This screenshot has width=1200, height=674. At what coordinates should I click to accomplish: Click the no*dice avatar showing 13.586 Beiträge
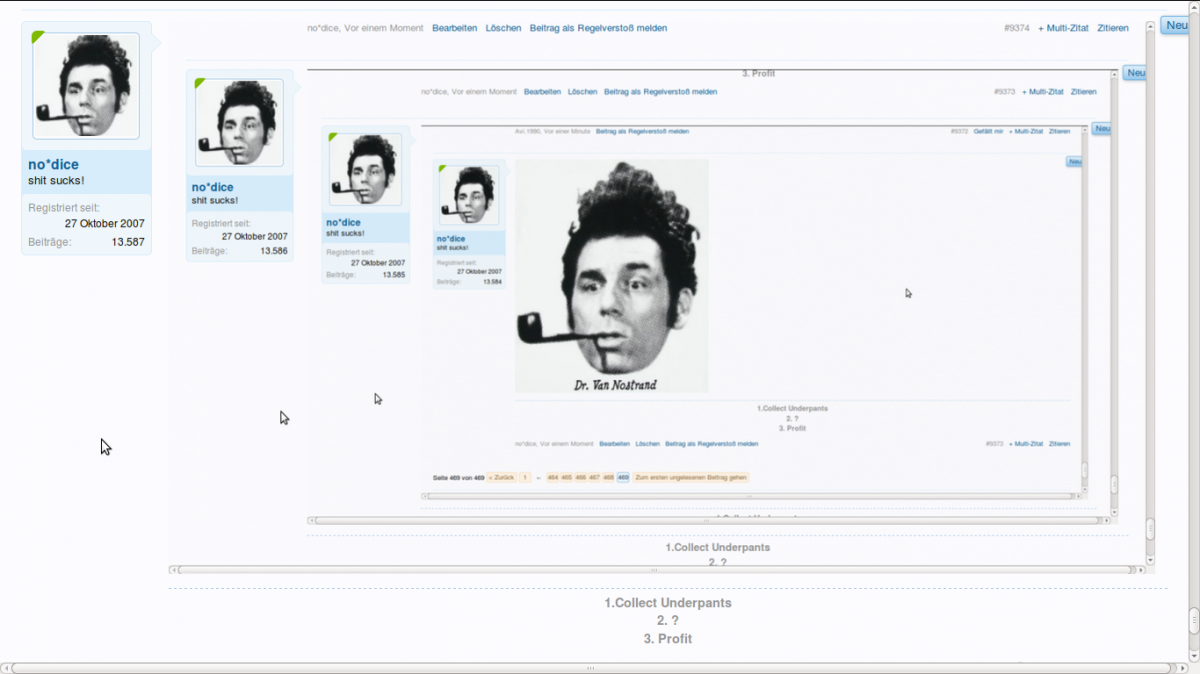239,123
